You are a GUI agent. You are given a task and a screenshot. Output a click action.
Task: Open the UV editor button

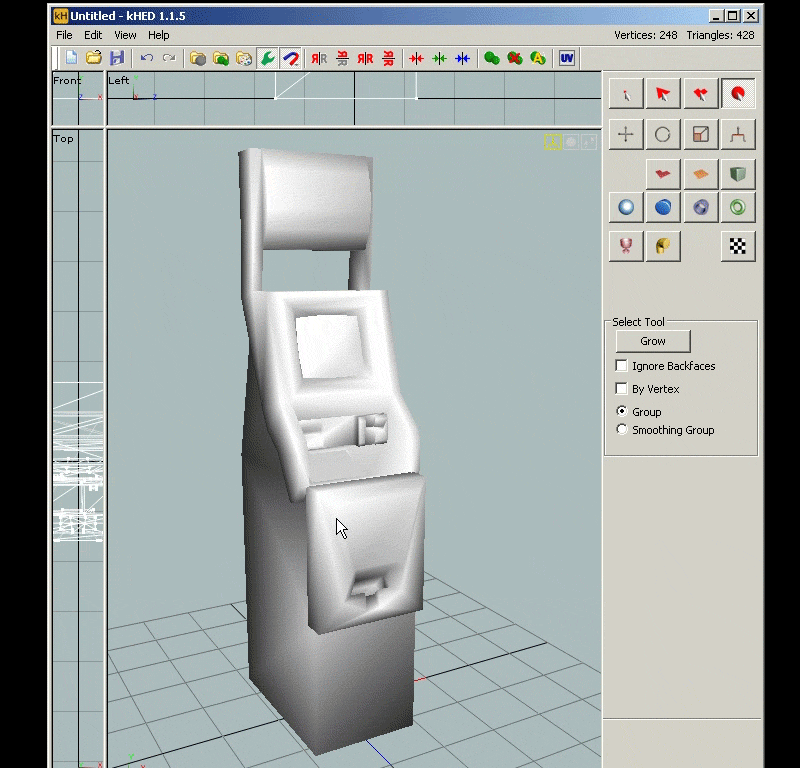pyautogui.click(x=567, y=58)
